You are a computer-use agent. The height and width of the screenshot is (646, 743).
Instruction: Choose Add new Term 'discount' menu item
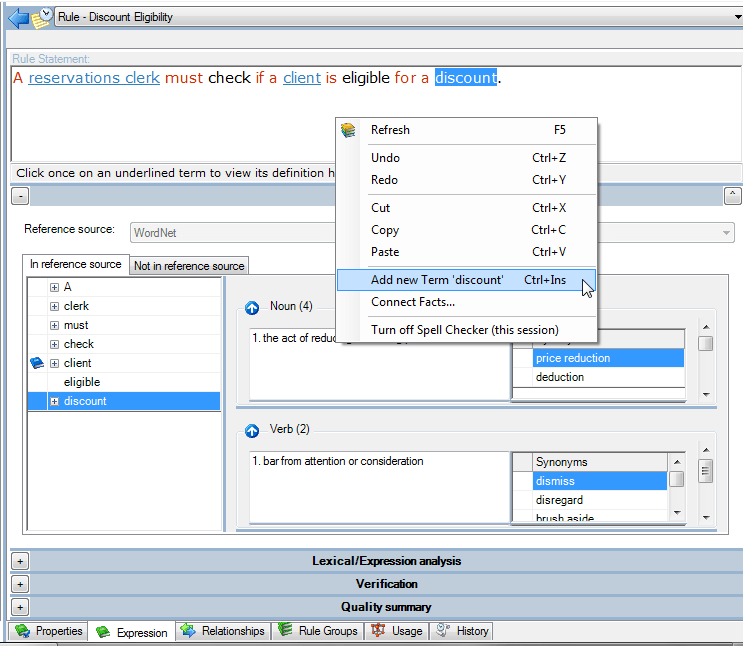pyautogui.click(x=437, y=280)
